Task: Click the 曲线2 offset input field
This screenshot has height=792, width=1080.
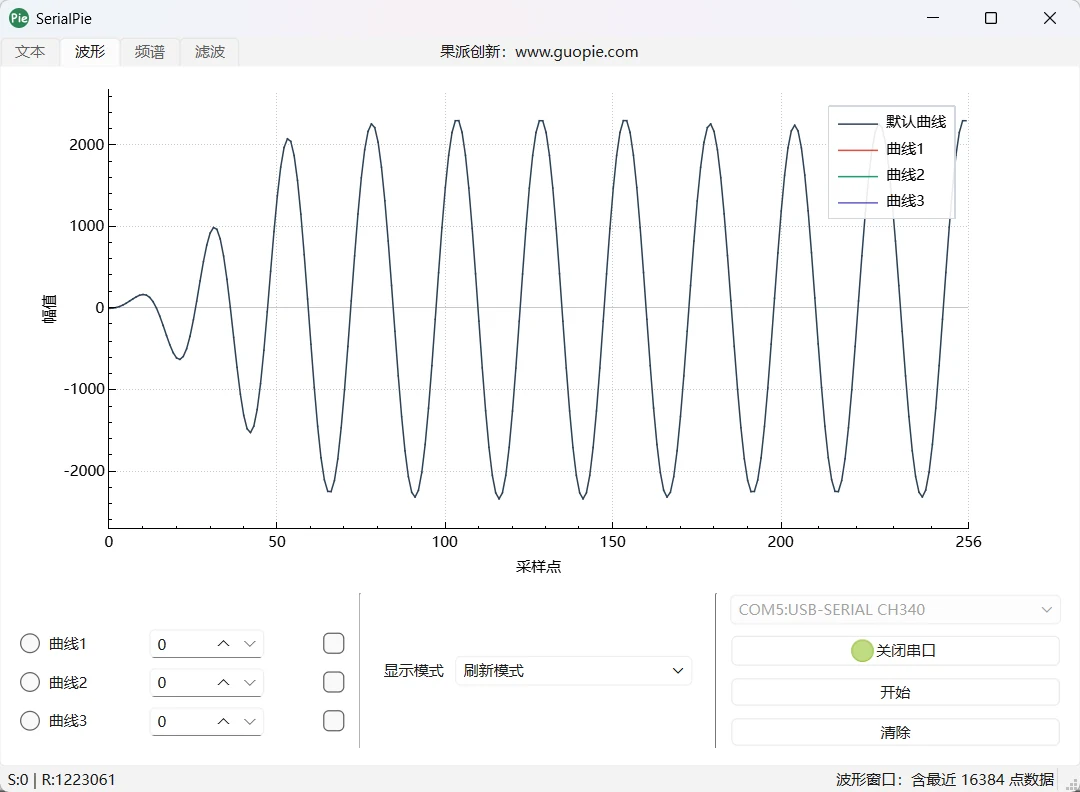Action: 181,682
